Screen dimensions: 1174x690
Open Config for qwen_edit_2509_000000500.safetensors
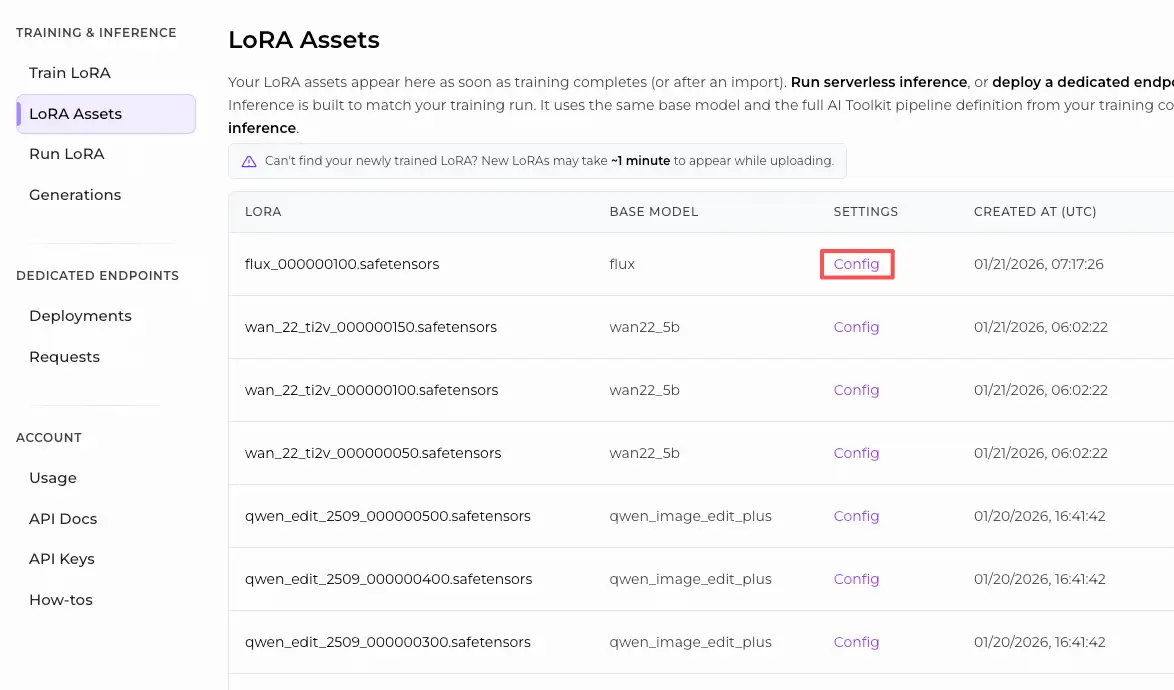click(x=856, y=515)
